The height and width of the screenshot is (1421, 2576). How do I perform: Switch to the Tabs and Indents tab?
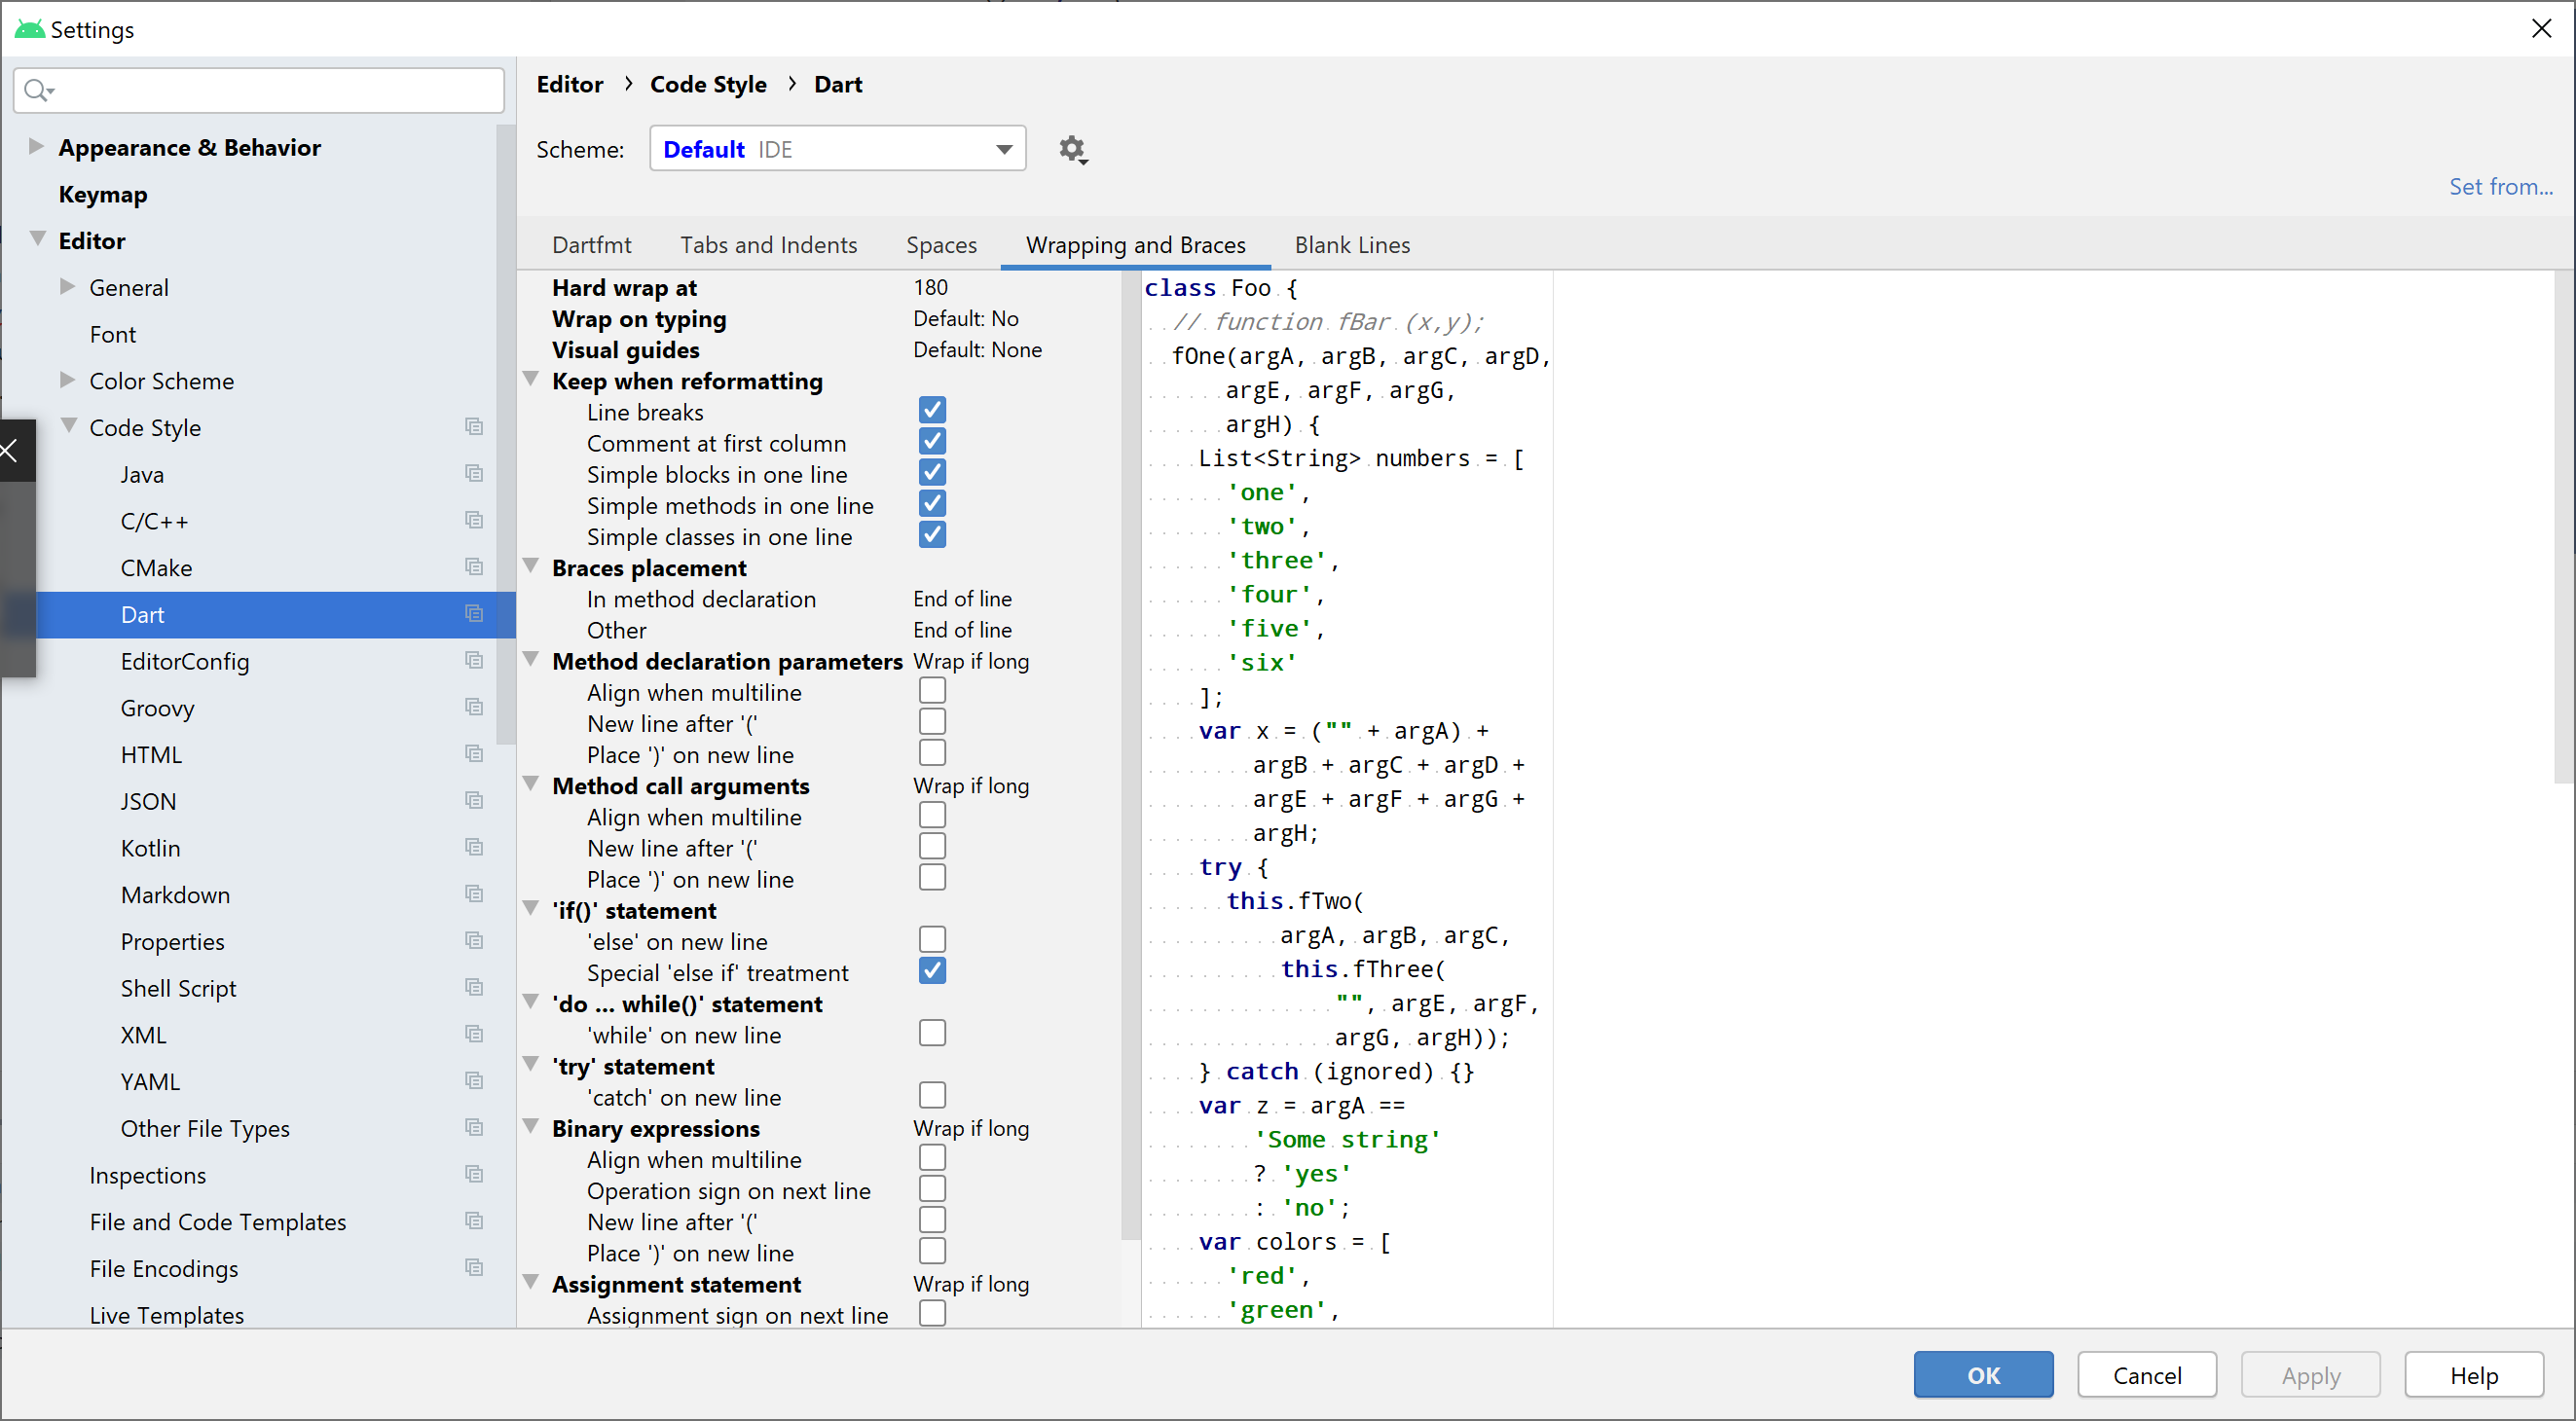click(x=768, y=245)
